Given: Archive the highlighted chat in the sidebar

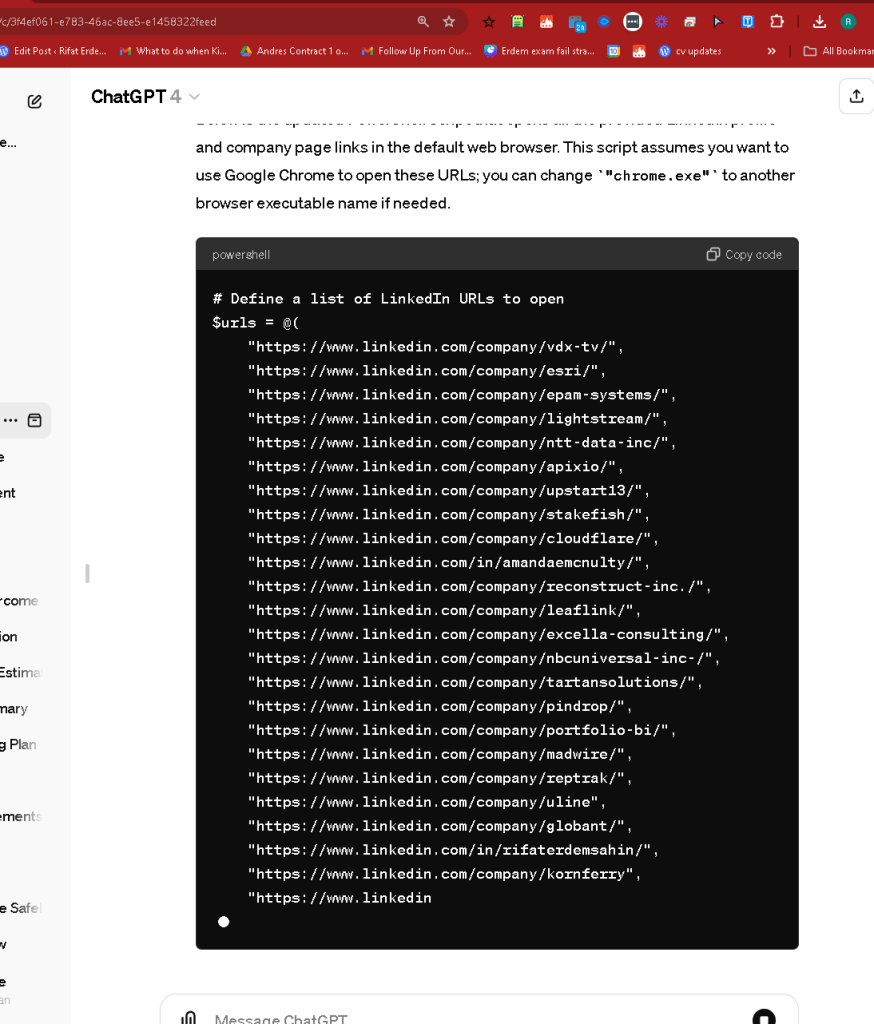Looking at the screenshot, I should [x=35, y=420].
